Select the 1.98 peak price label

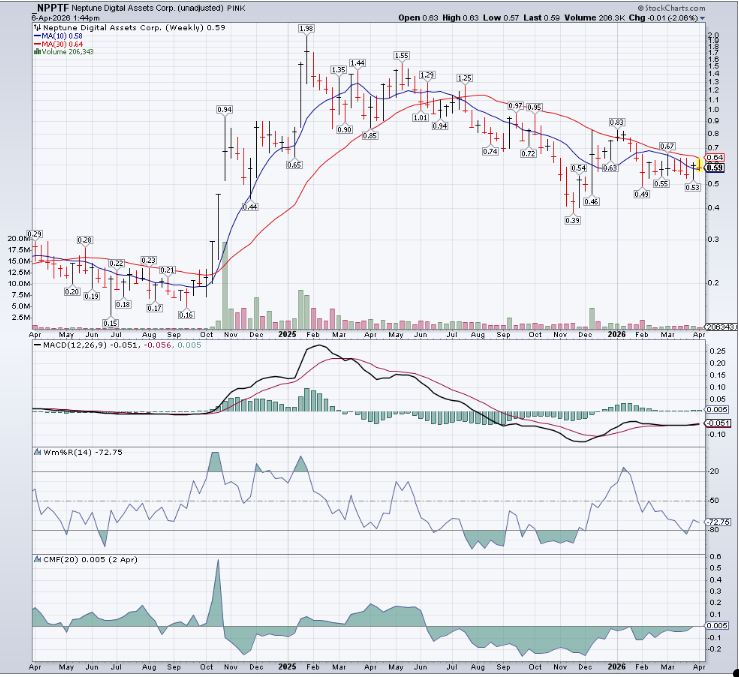[x=307, y=29]
